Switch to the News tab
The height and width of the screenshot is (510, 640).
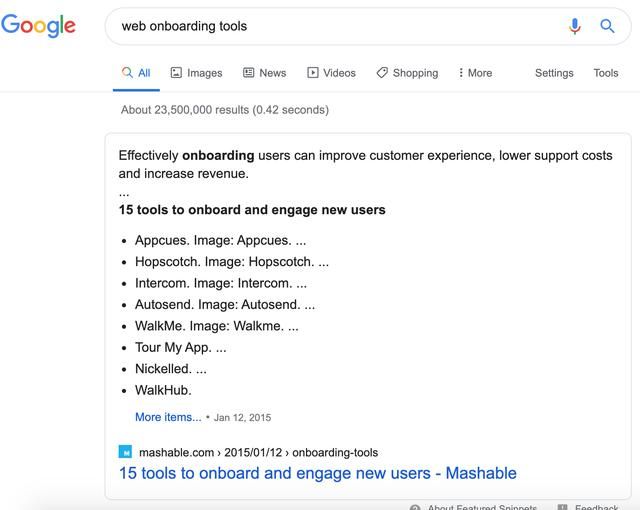264,73
